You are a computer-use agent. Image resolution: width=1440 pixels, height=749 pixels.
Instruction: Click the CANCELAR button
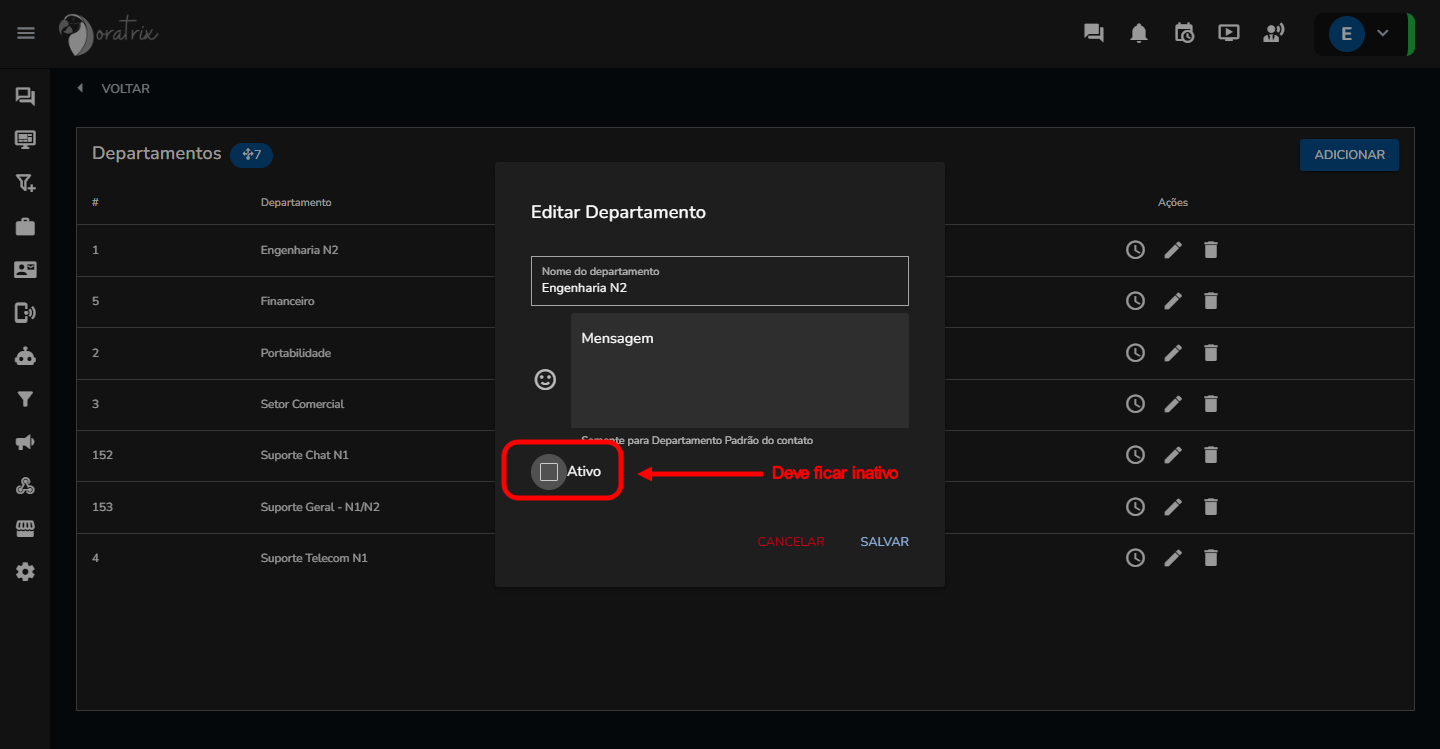(x=790, y=542)
